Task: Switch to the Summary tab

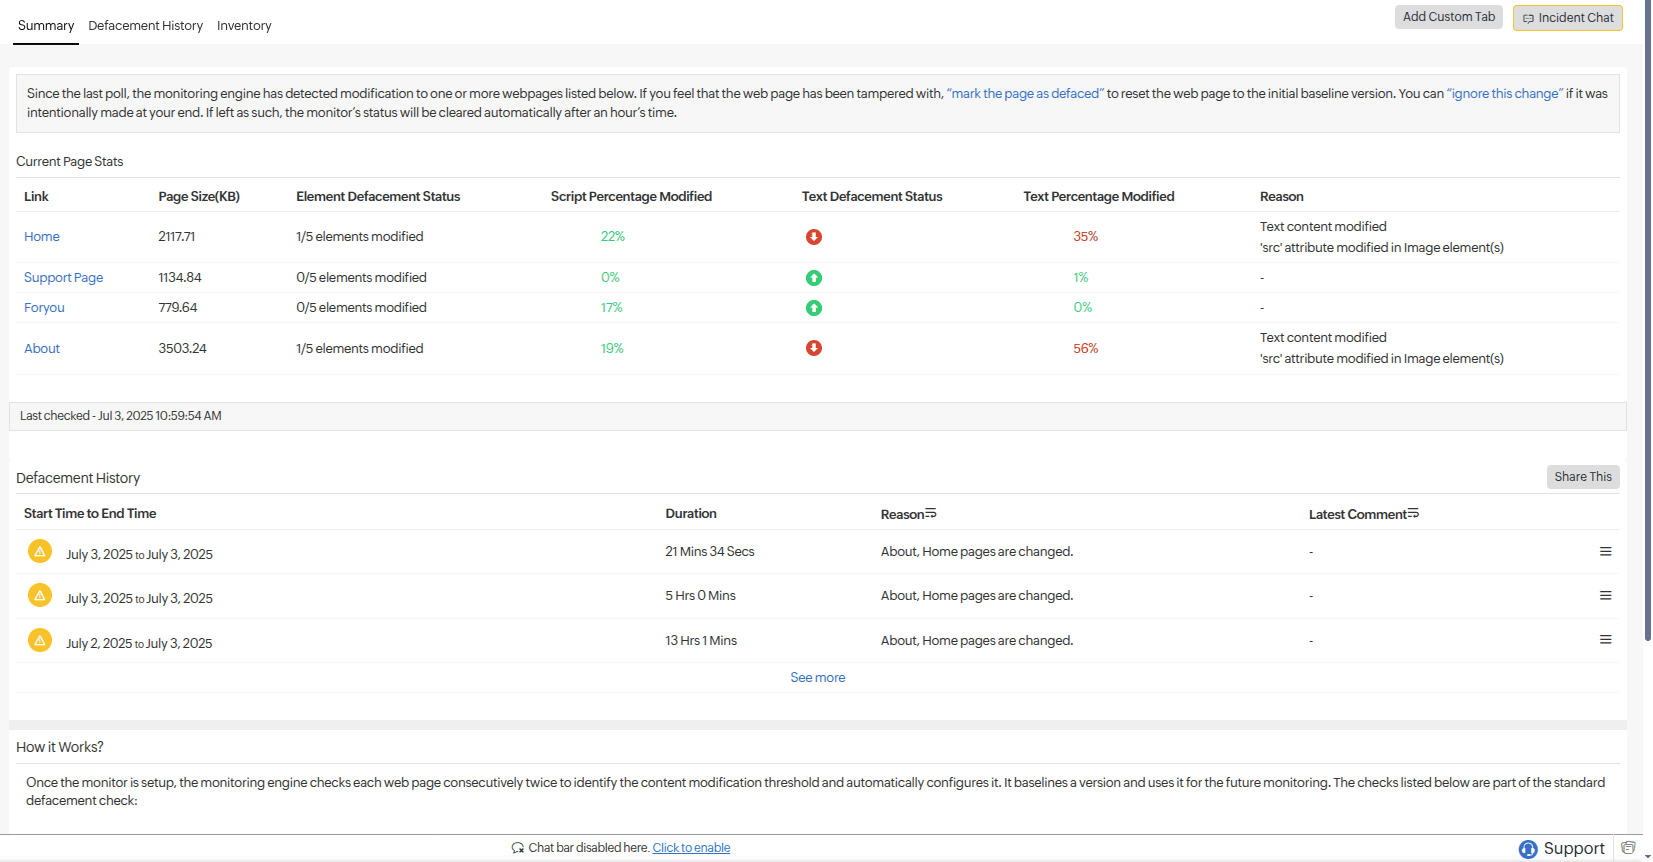Action: point(46,26)
